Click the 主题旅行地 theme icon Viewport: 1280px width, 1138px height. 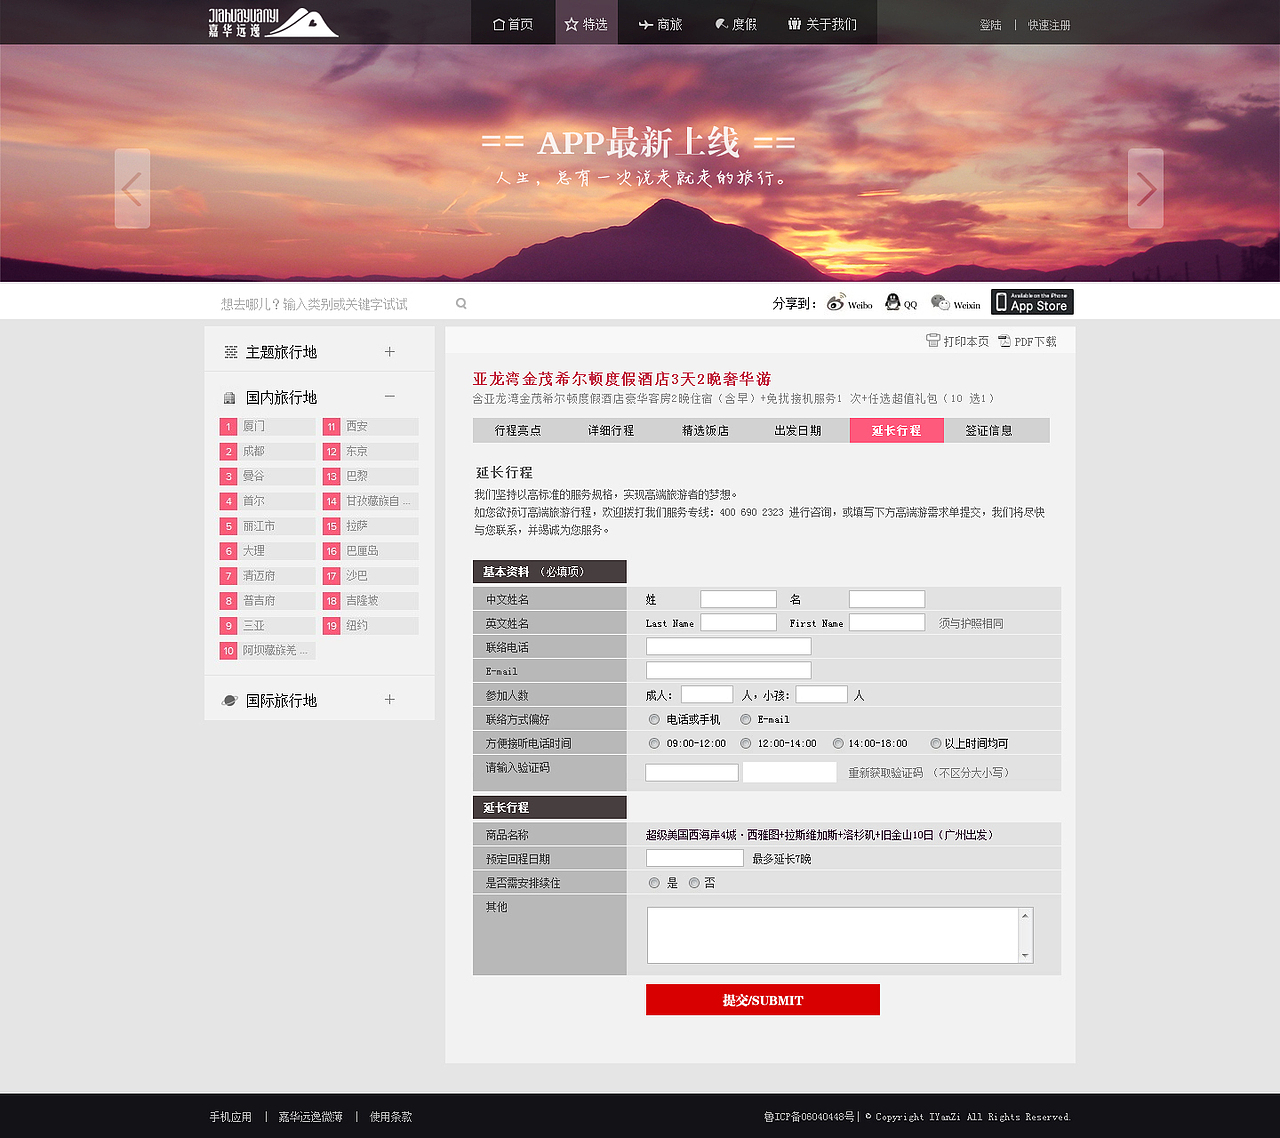pyautogui.click(x=231, y=352)
